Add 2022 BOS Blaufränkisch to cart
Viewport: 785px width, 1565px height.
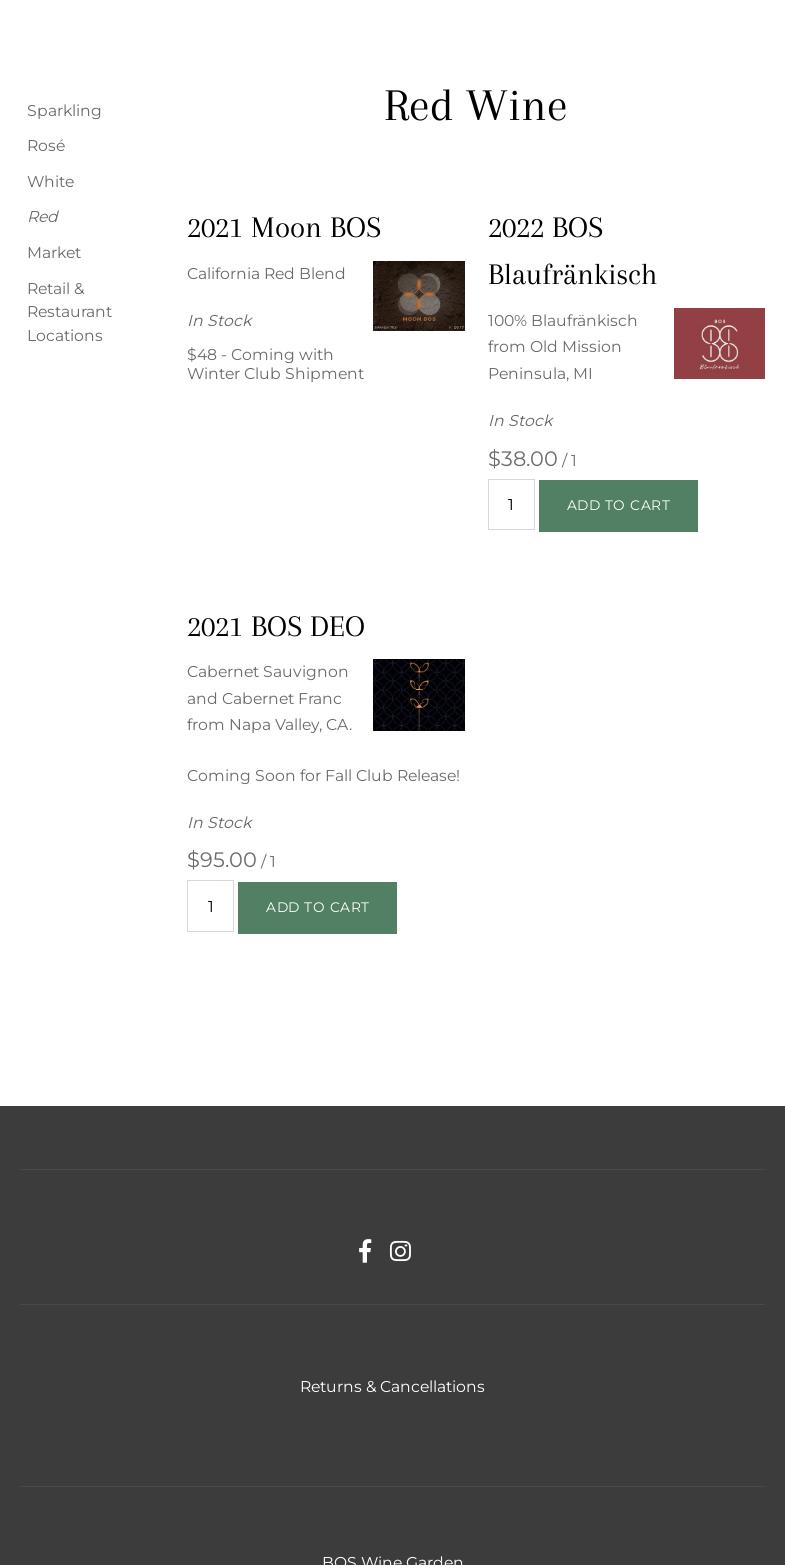pos(618,506)
